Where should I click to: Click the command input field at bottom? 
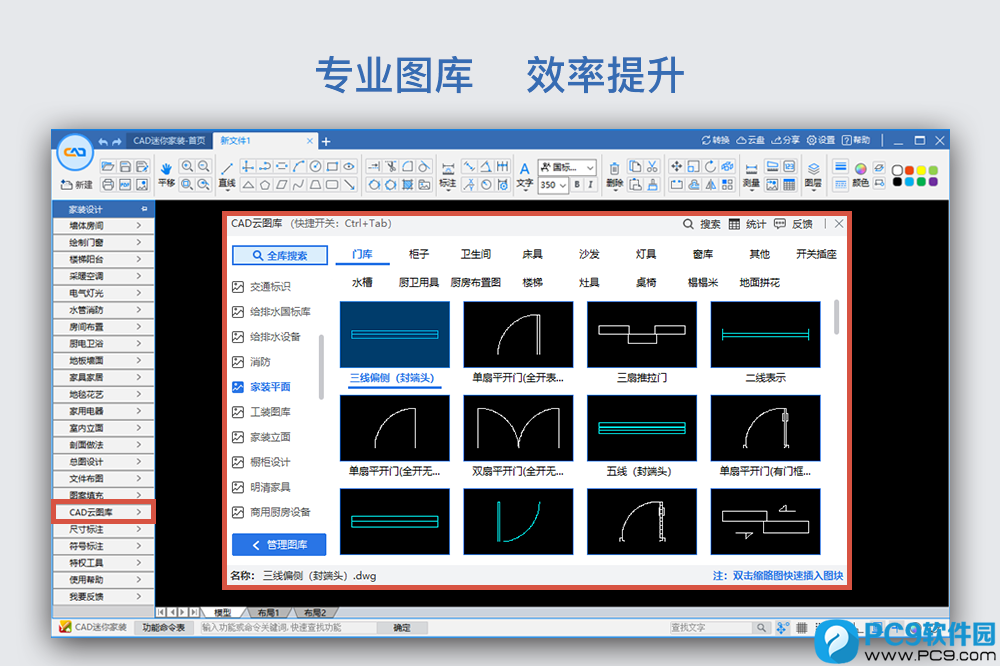[x=288, y=628]
